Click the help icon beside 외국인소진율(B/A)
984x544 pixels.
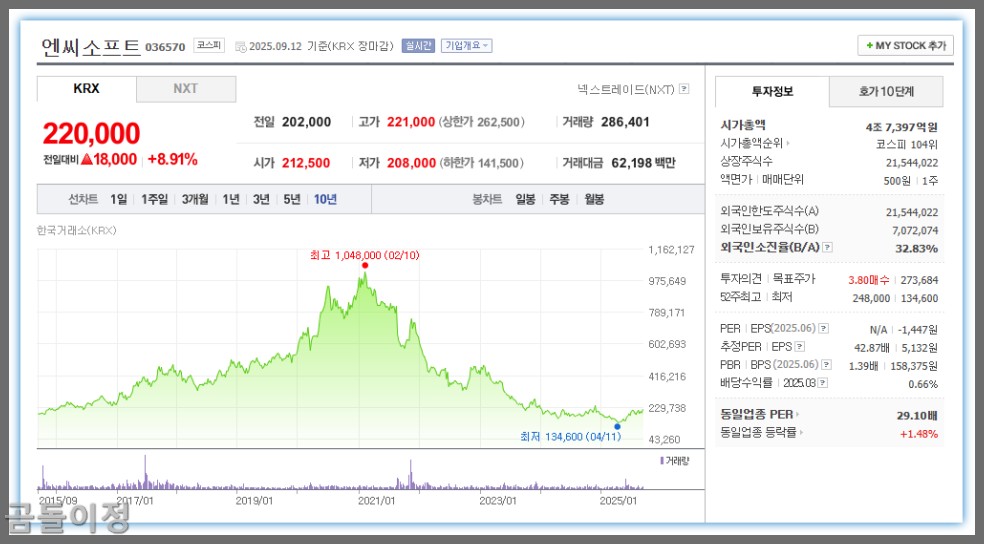point(828,247)
